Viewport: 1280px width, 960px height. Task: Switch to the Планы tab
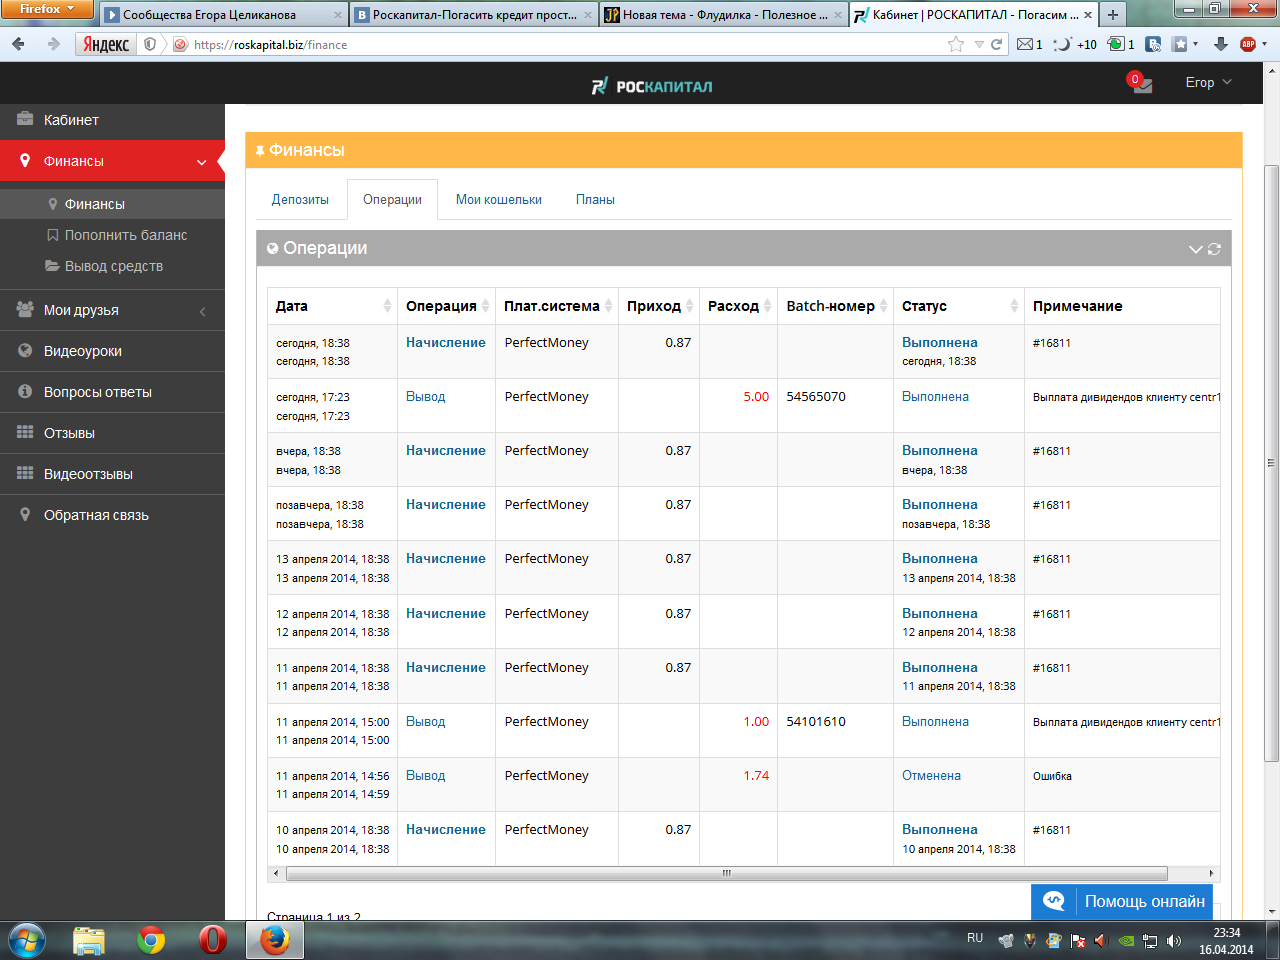coord(595,200)
